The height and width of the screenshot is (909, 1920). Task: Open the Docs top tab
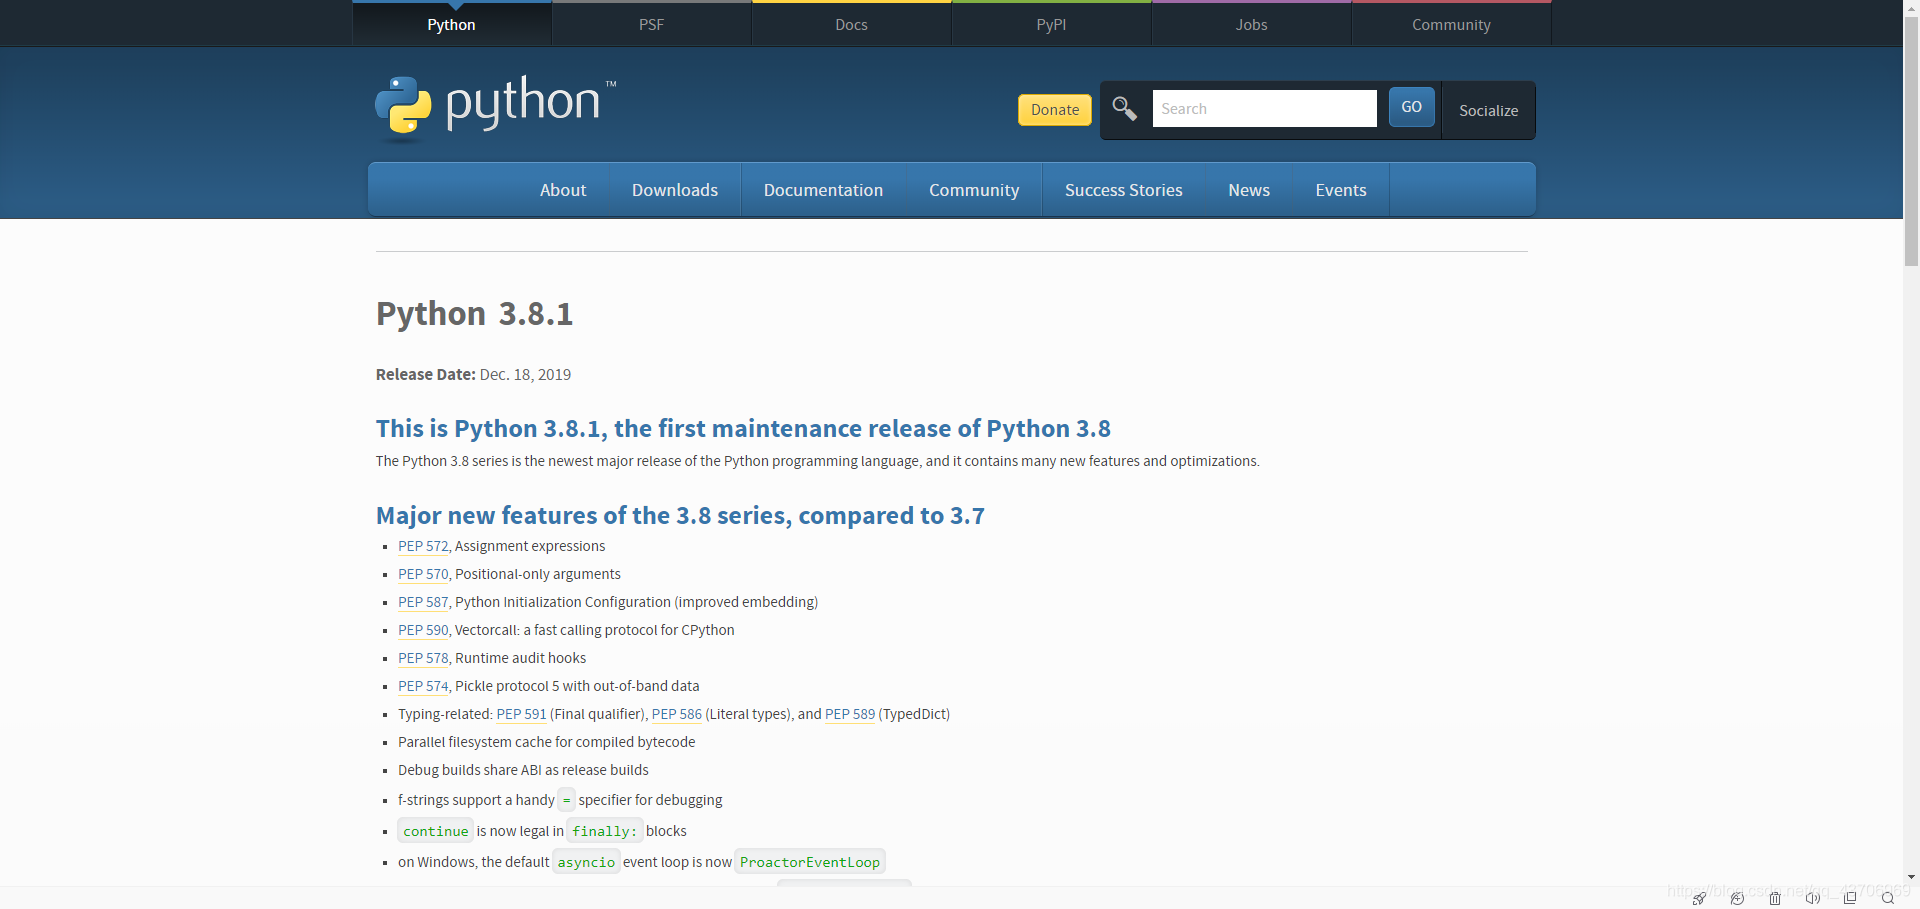(x=852, y=24)
